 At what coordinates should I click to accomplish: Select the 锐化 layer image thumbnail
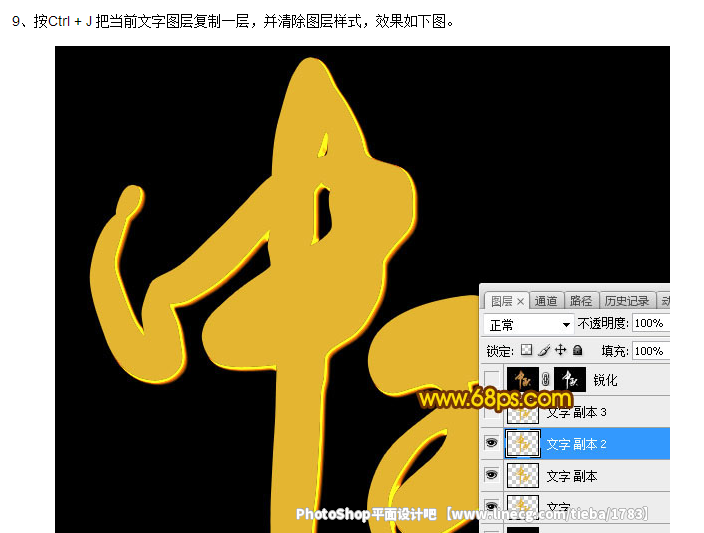522,380
